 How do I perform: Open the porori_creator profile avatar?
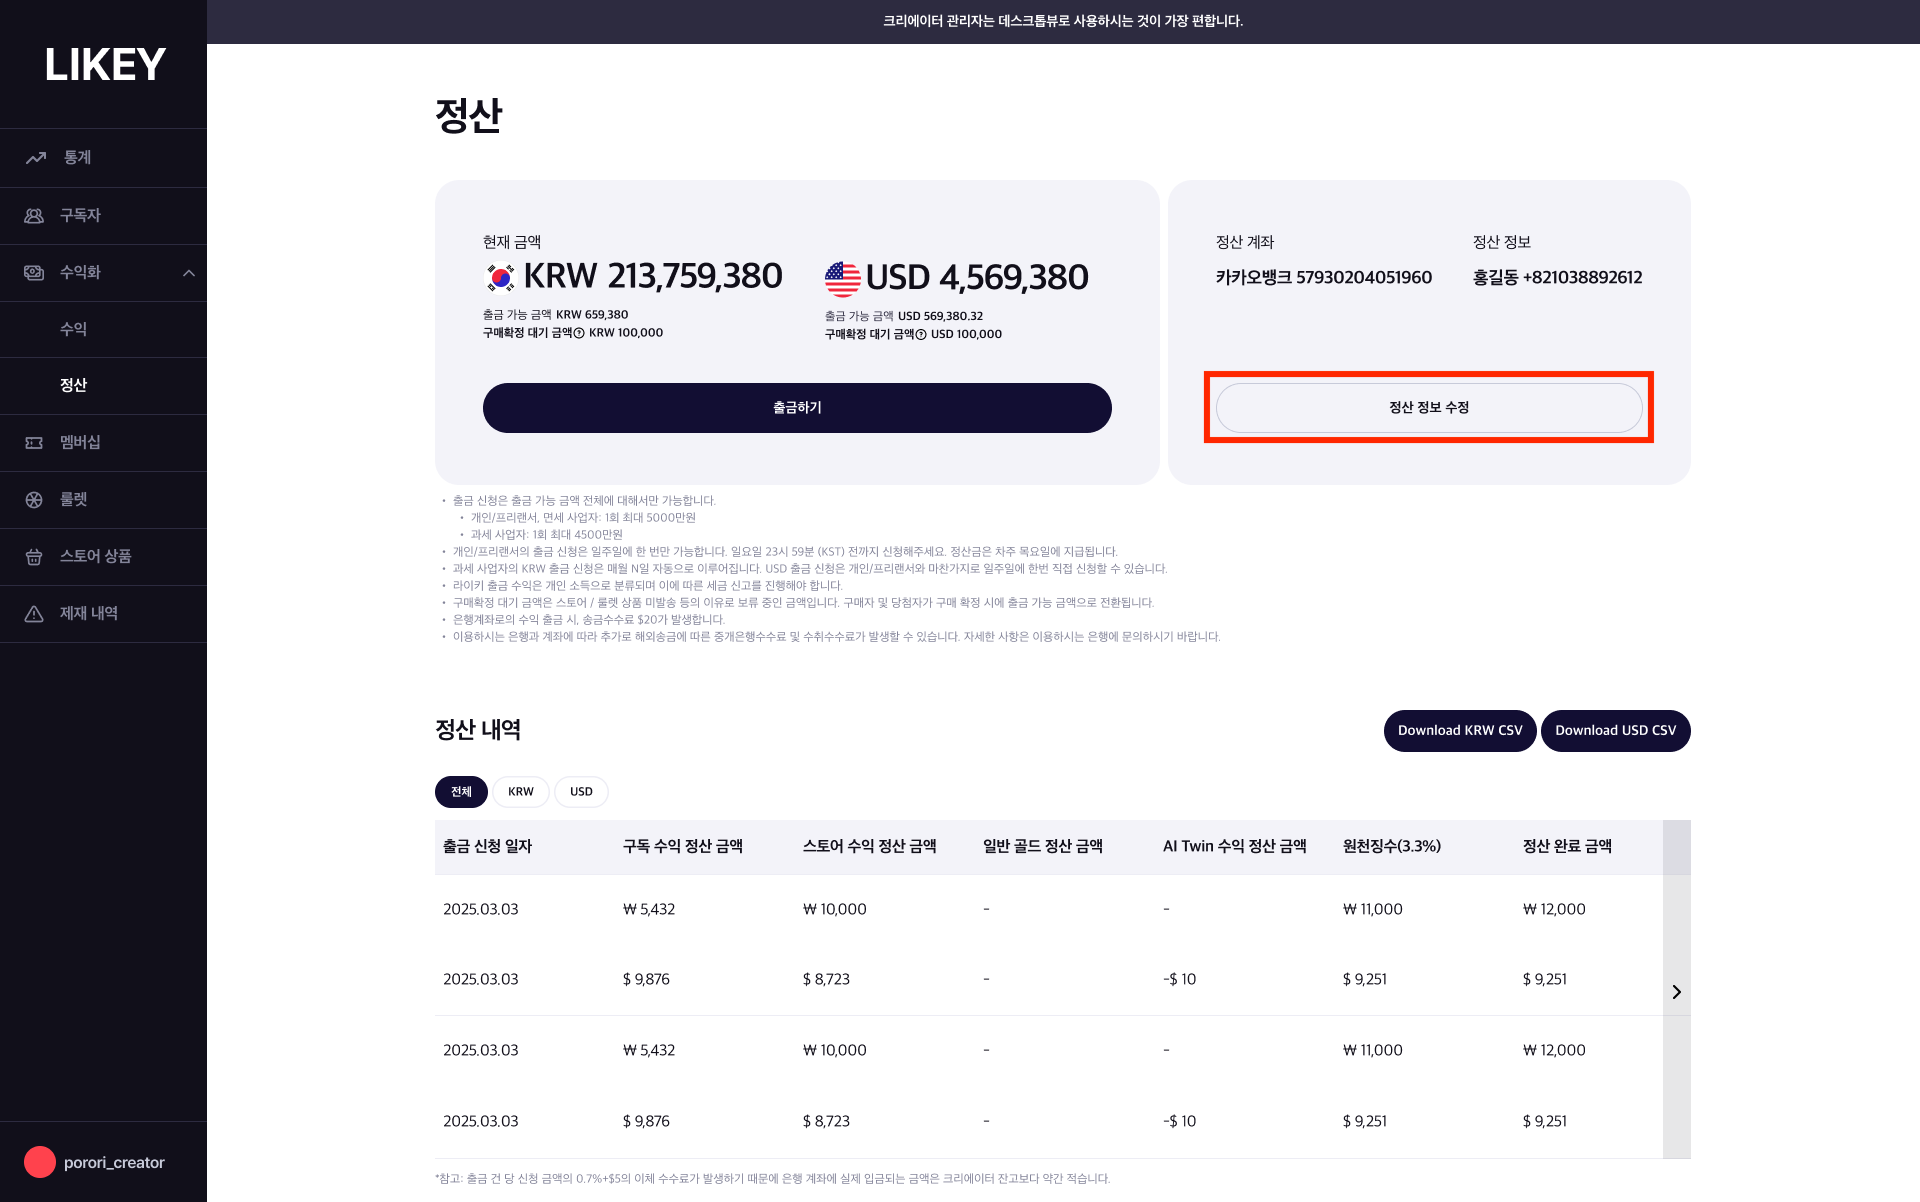(40, 1162)
